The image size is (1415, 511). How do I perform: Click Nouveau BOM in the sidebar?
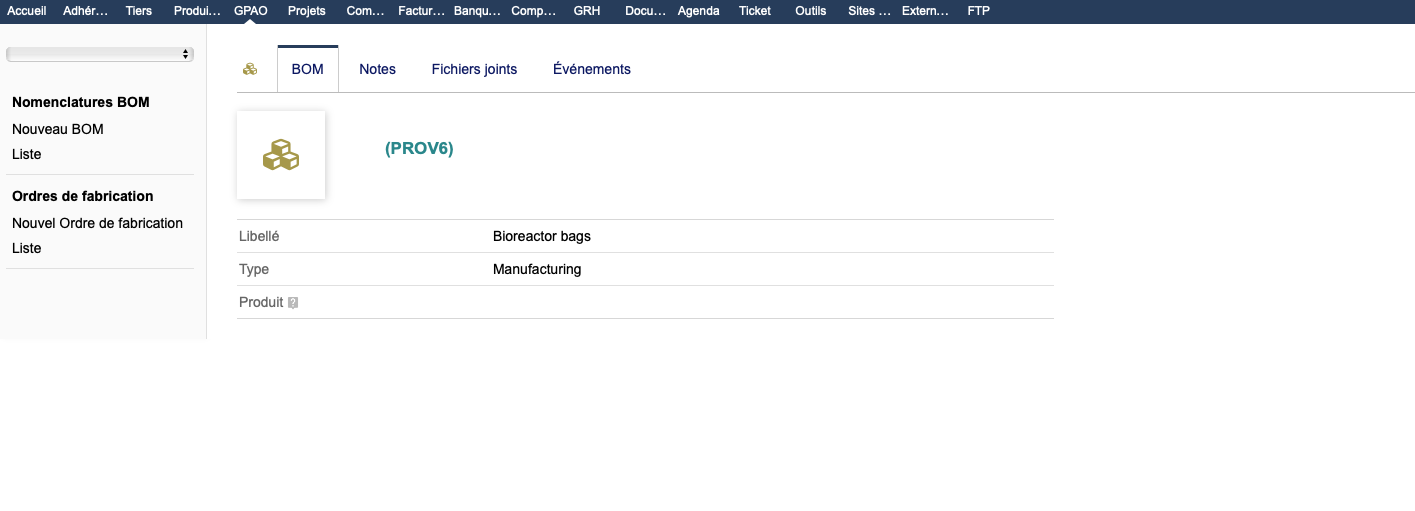58,129
